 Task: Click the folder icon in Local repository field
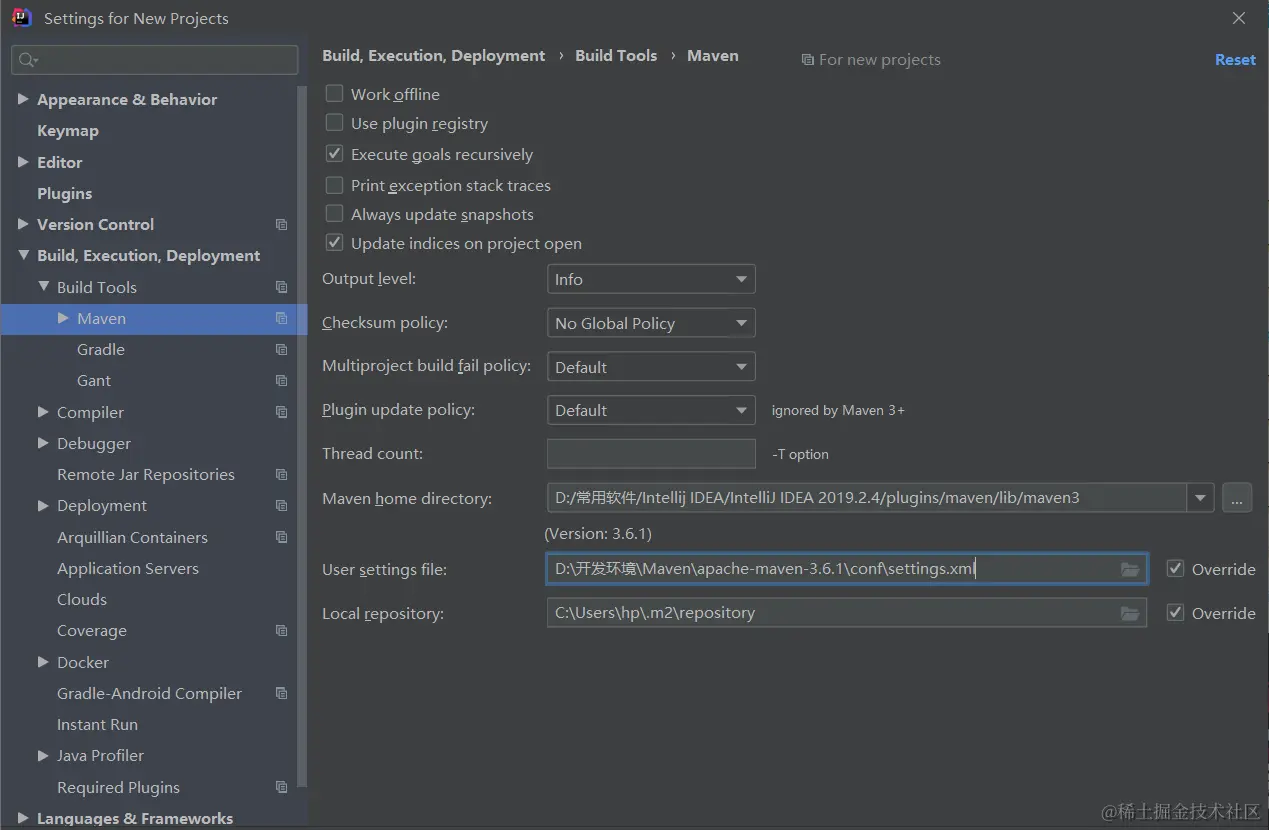pyautogui.click(x=1130, y=613)
